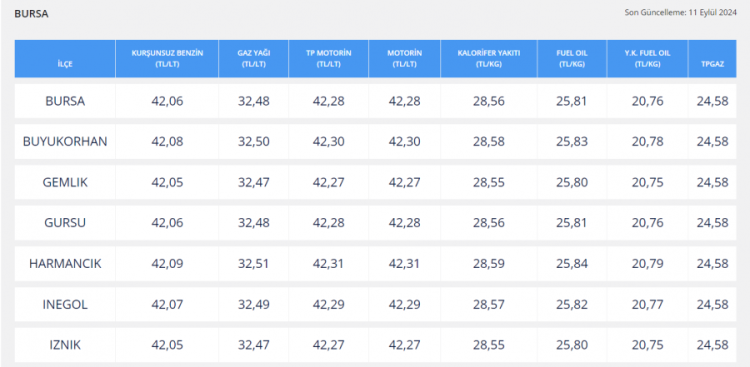Click the Son Güncelleme date text

(680, 13)
